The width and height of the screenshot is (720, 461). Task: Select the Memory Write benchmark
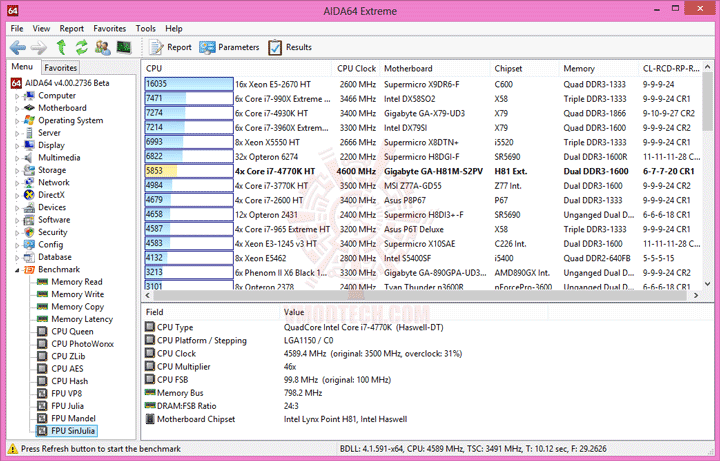coord(78,294)
